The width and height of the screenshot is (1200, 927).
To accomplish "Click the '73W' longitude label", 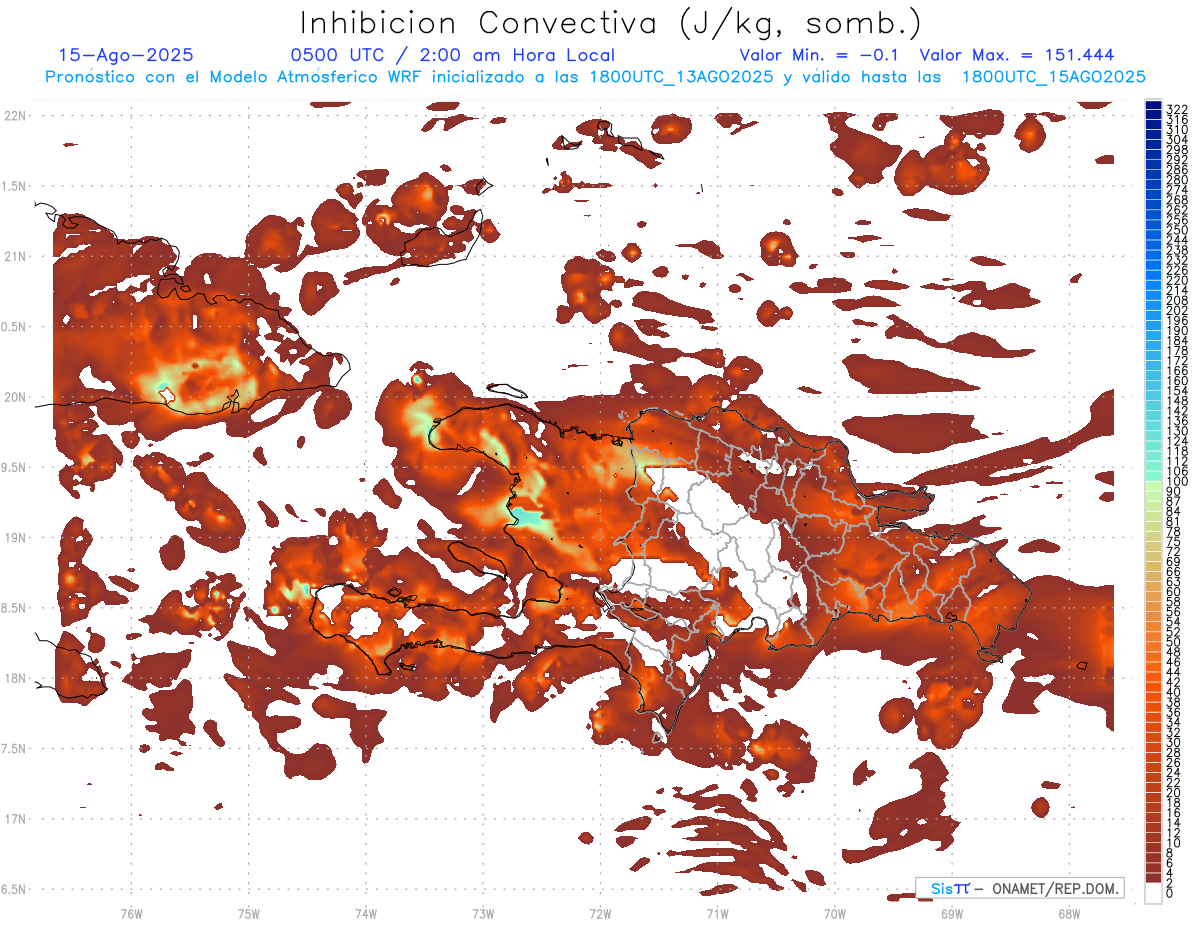I will 483,913.
